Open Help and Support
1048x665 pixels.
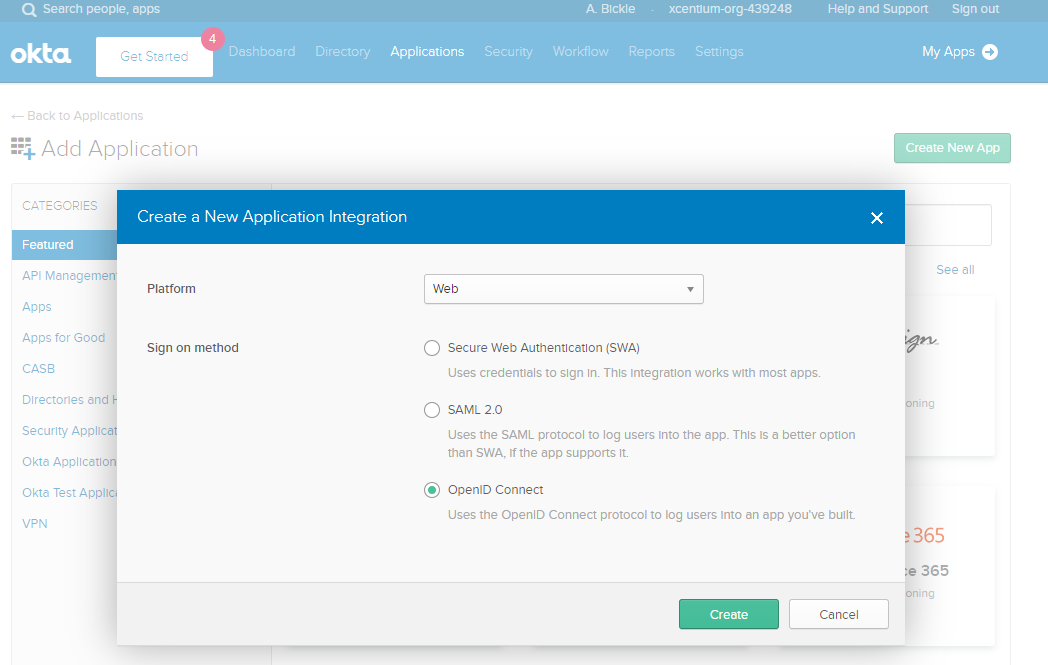point(878,9)
